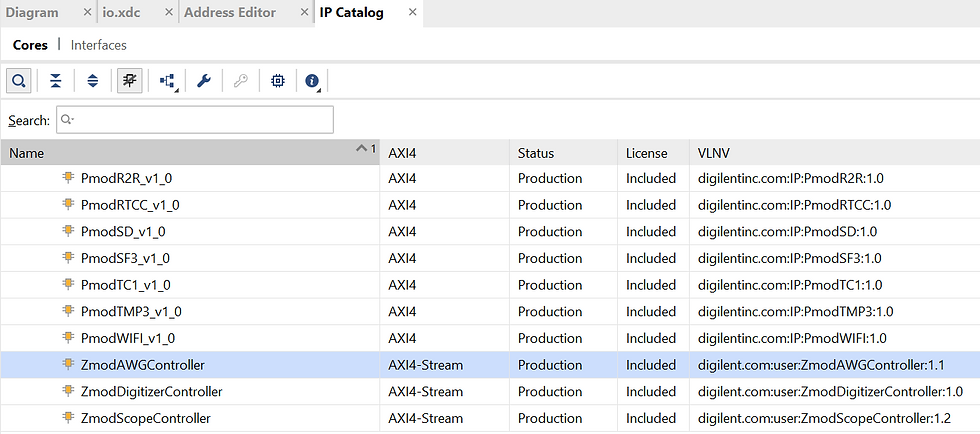This screenshot has width=980, height=434.
Task: Click VLNV digilent.com:user:ZmodScopeController:1.2
Action: (x=824, y=418)
